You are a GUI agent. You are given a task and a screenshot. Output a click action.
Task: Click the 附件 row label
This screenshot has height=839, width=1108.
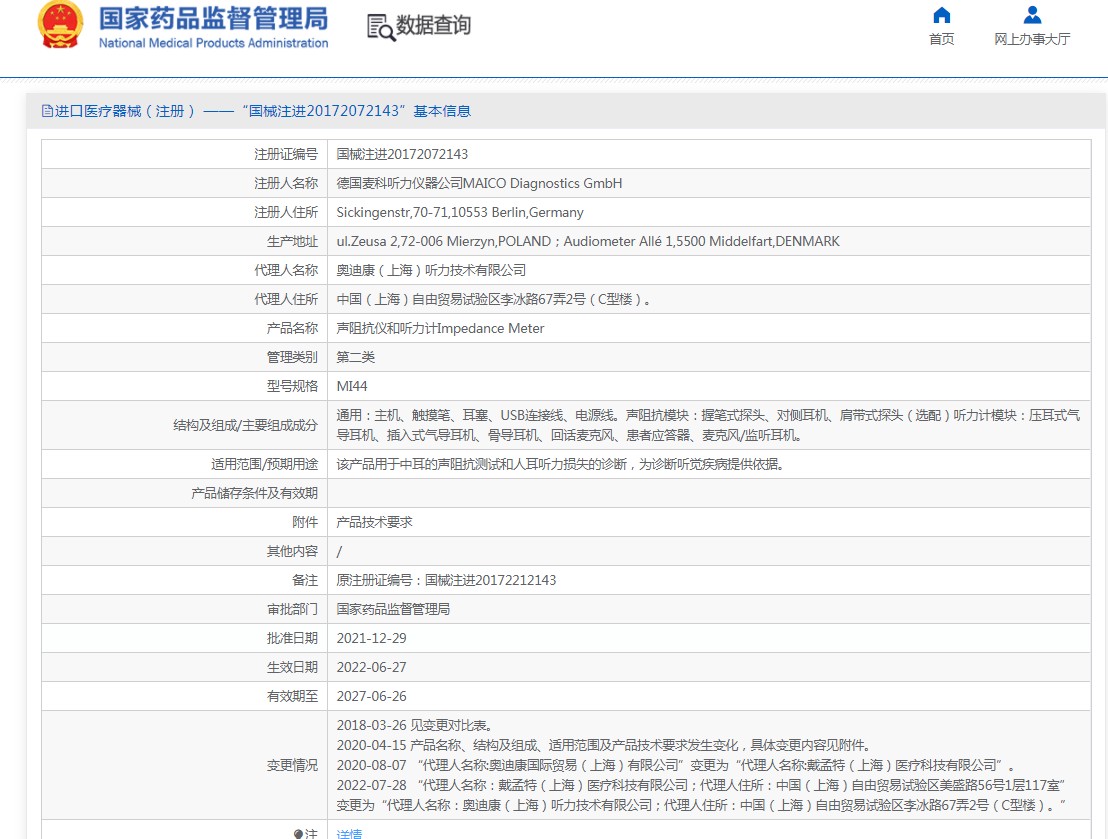[305, 522]
